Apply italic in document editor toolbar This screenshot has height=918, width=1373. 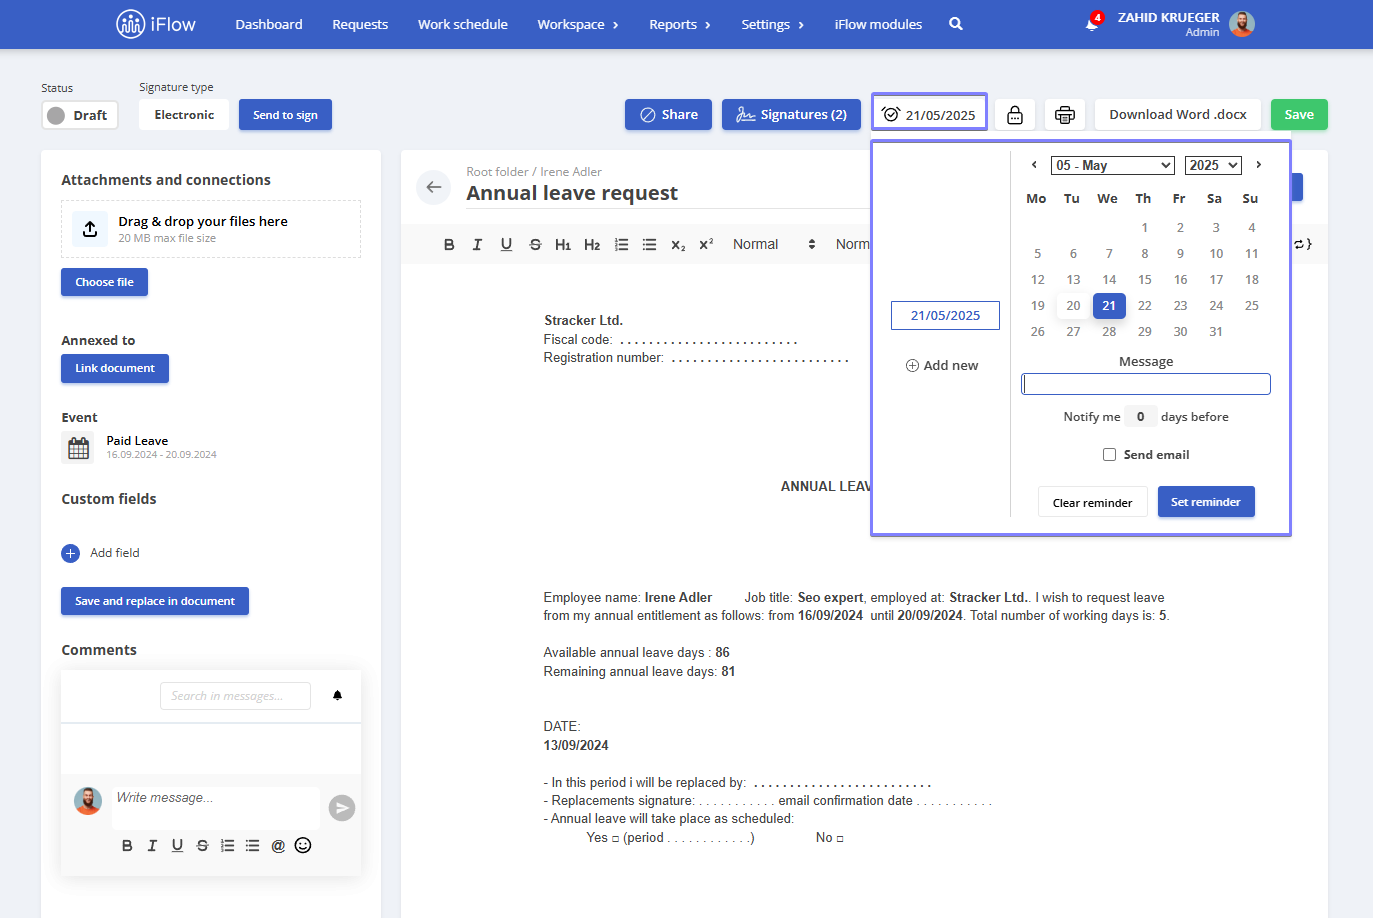[x=477, y=244]
